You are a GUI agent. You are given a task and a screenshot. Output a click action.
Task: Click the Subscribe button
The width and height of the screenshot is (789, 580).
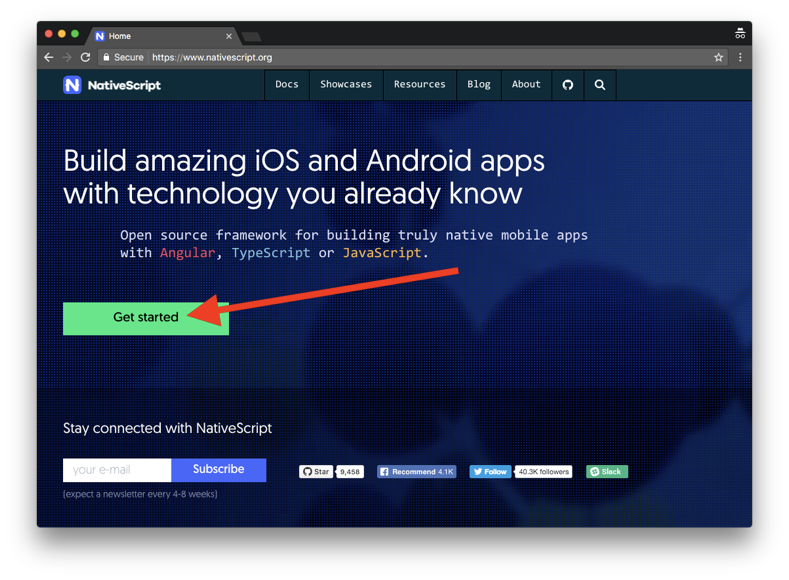(219, 470)
